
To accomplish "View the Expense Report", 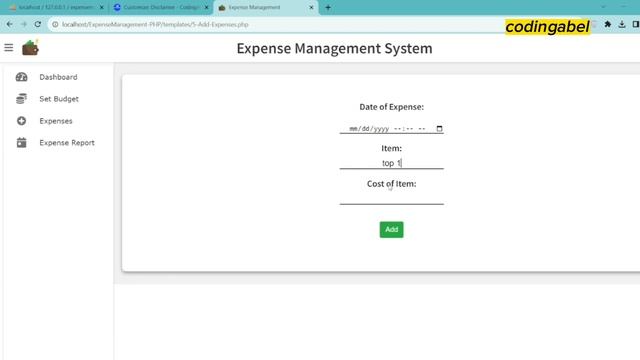I will 67,142.
